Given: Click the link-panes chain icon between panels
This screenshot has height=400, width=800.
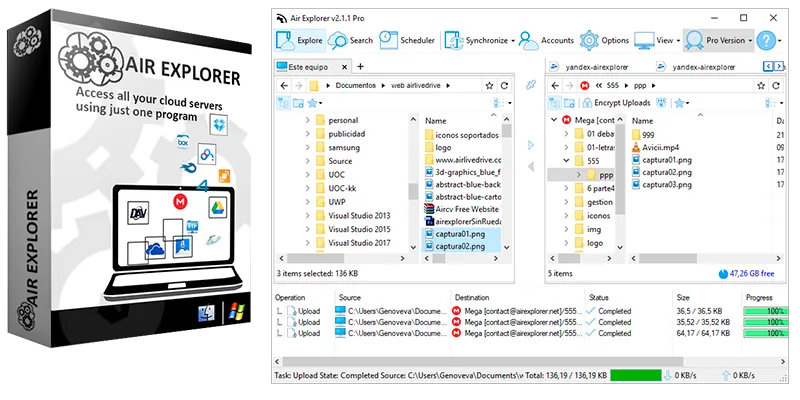Looking at the screenshot, I should (531, 85).
